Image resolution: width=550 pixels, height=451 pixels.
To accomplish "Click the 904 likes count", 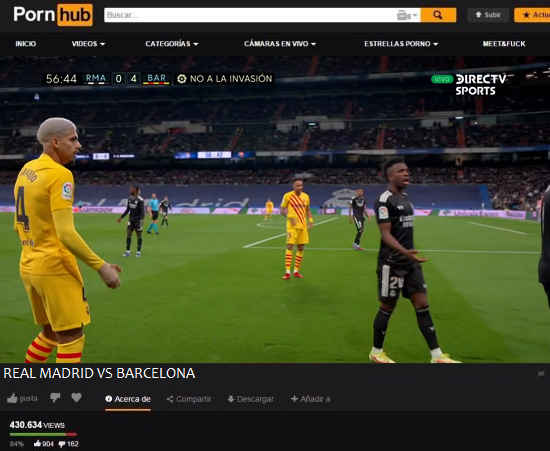I will point(44,444).
